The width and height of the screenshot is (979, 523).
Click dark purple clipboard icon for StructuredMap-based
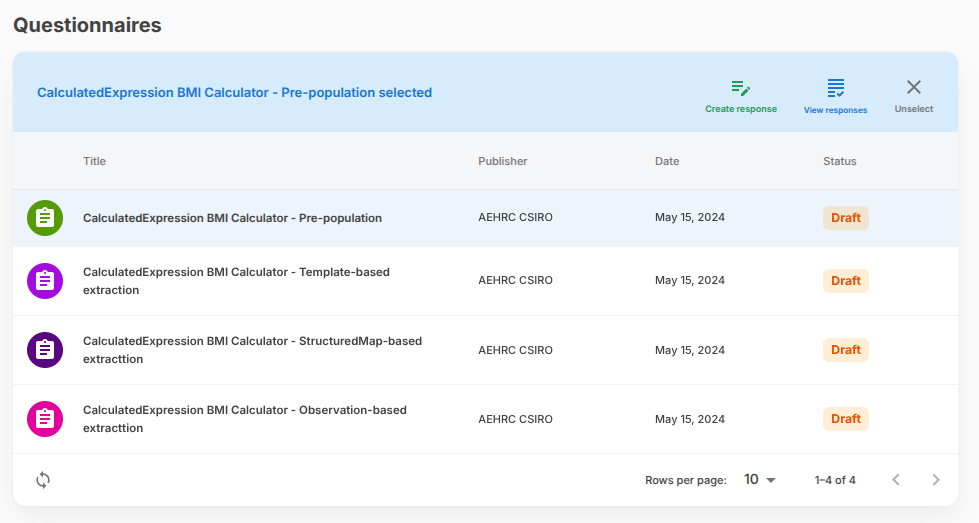pyautogui.click(x=45, y=350)
